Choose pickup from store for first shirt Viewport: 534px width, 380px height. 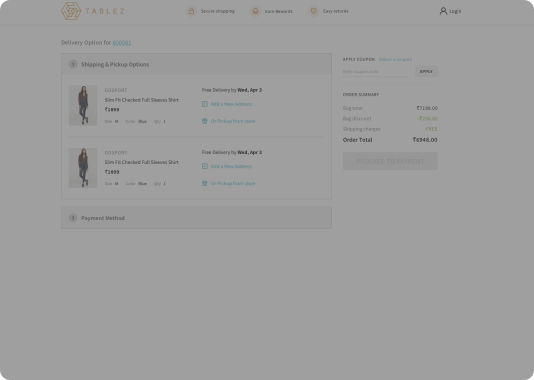(233, 121)
